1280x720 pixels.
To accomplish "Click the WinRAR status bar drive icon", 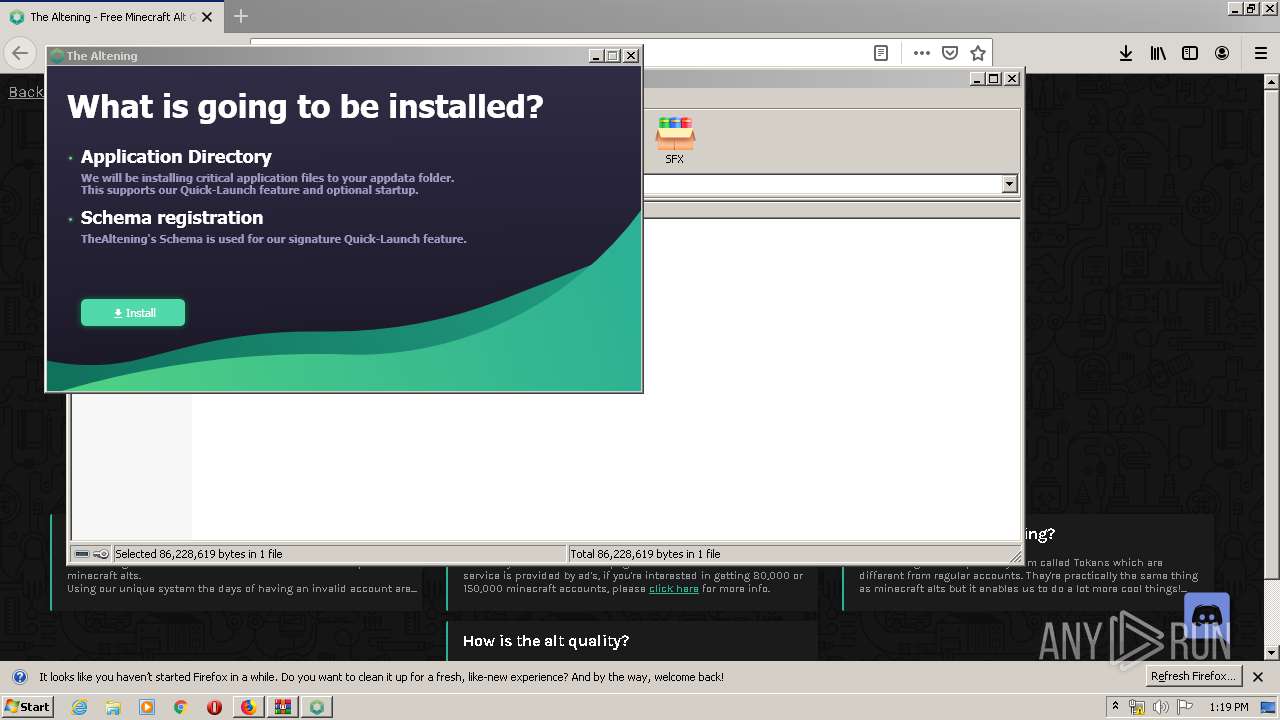I will [82, 554].
